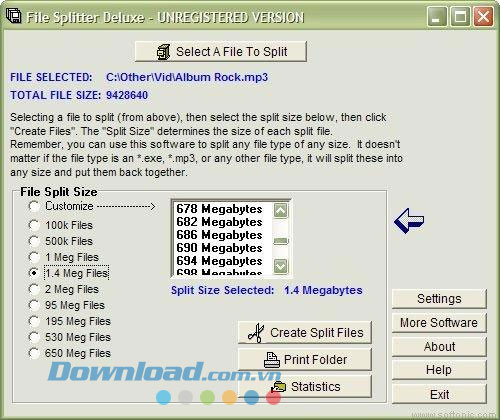Click the More Software button
Screen dimensions: 500x420
click(439, 323)
